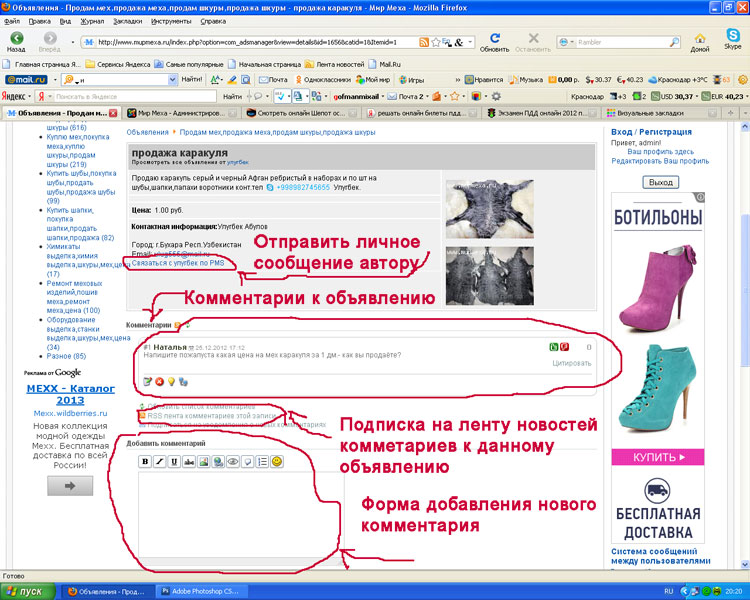Switch to Adobe Photoshop CS taskbar item

coord(202,591)
